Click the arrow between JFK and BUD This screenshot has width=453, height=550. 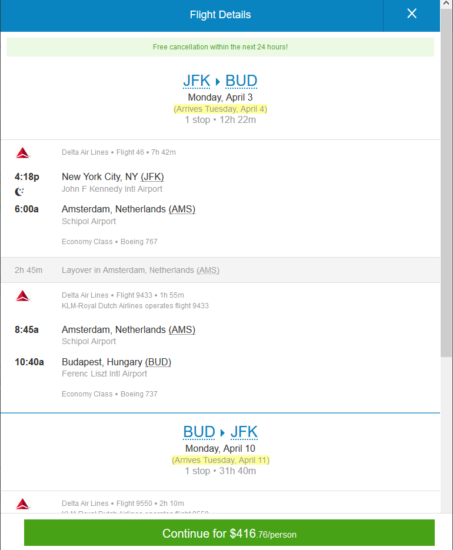coord(218,82)
